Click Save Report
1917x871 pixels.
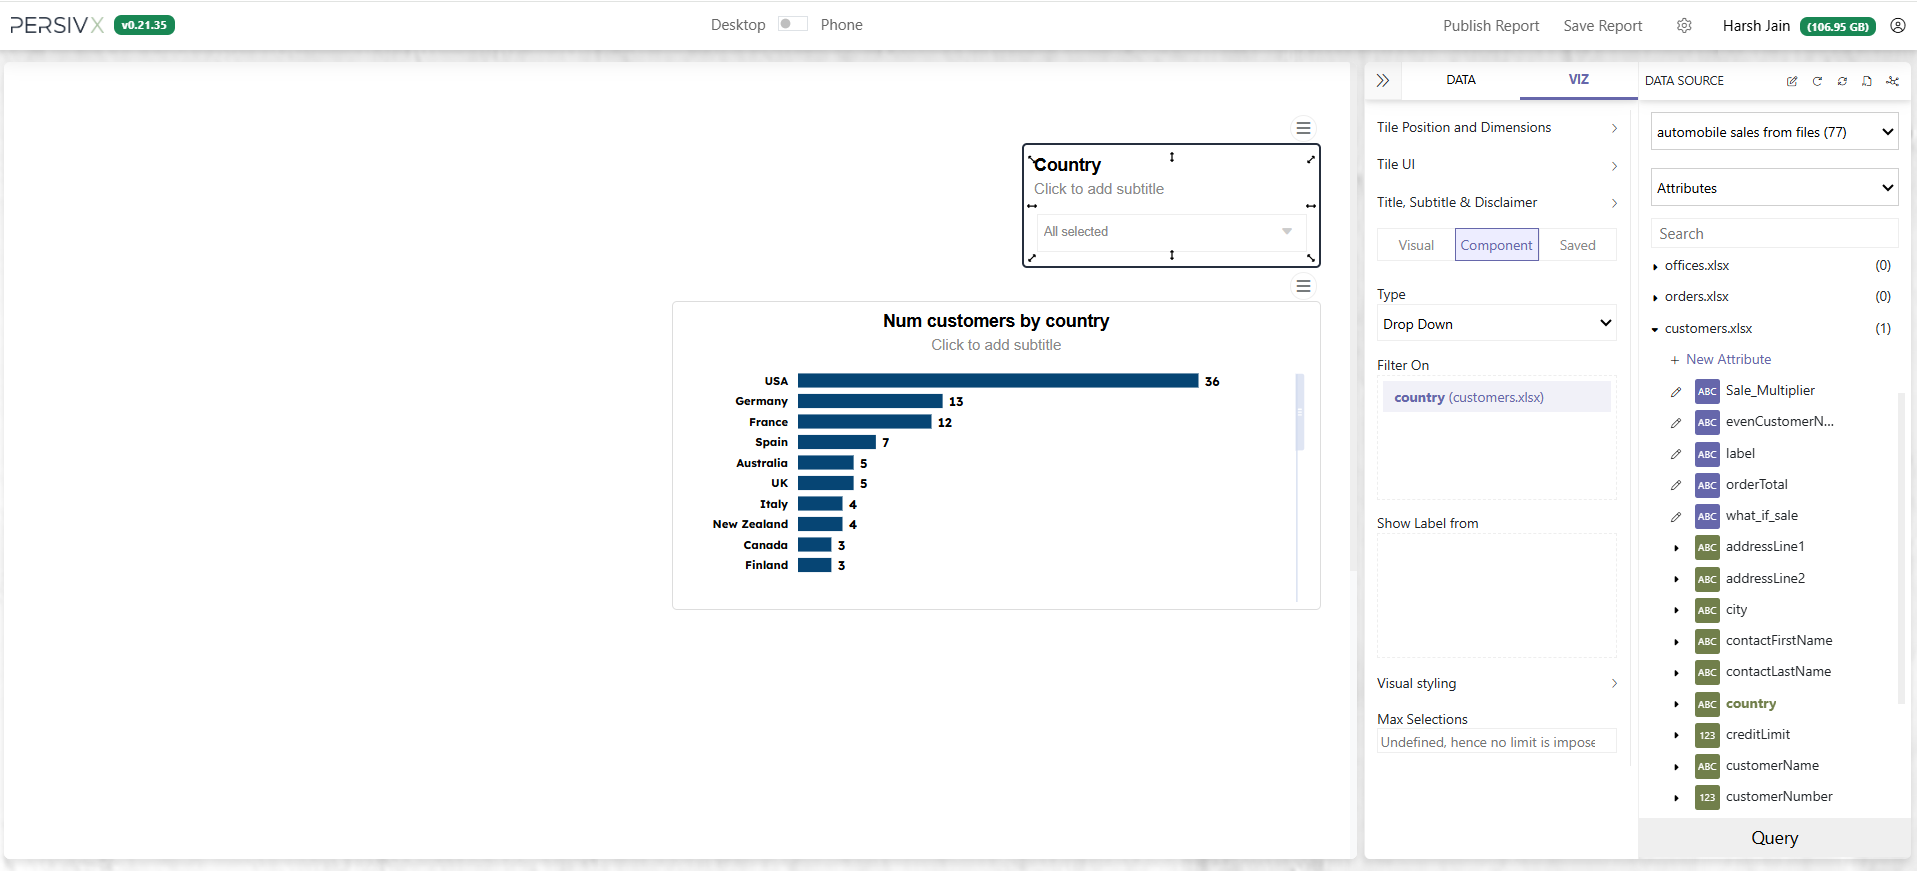(1603, 26)
